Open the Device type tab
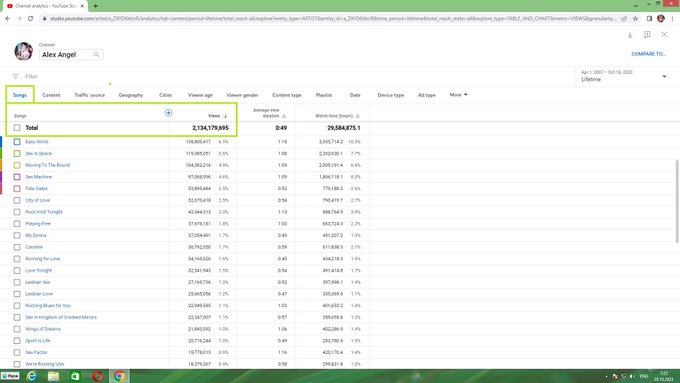The height and width of the screenshot is (383, 680). click(x=390, y=95)
